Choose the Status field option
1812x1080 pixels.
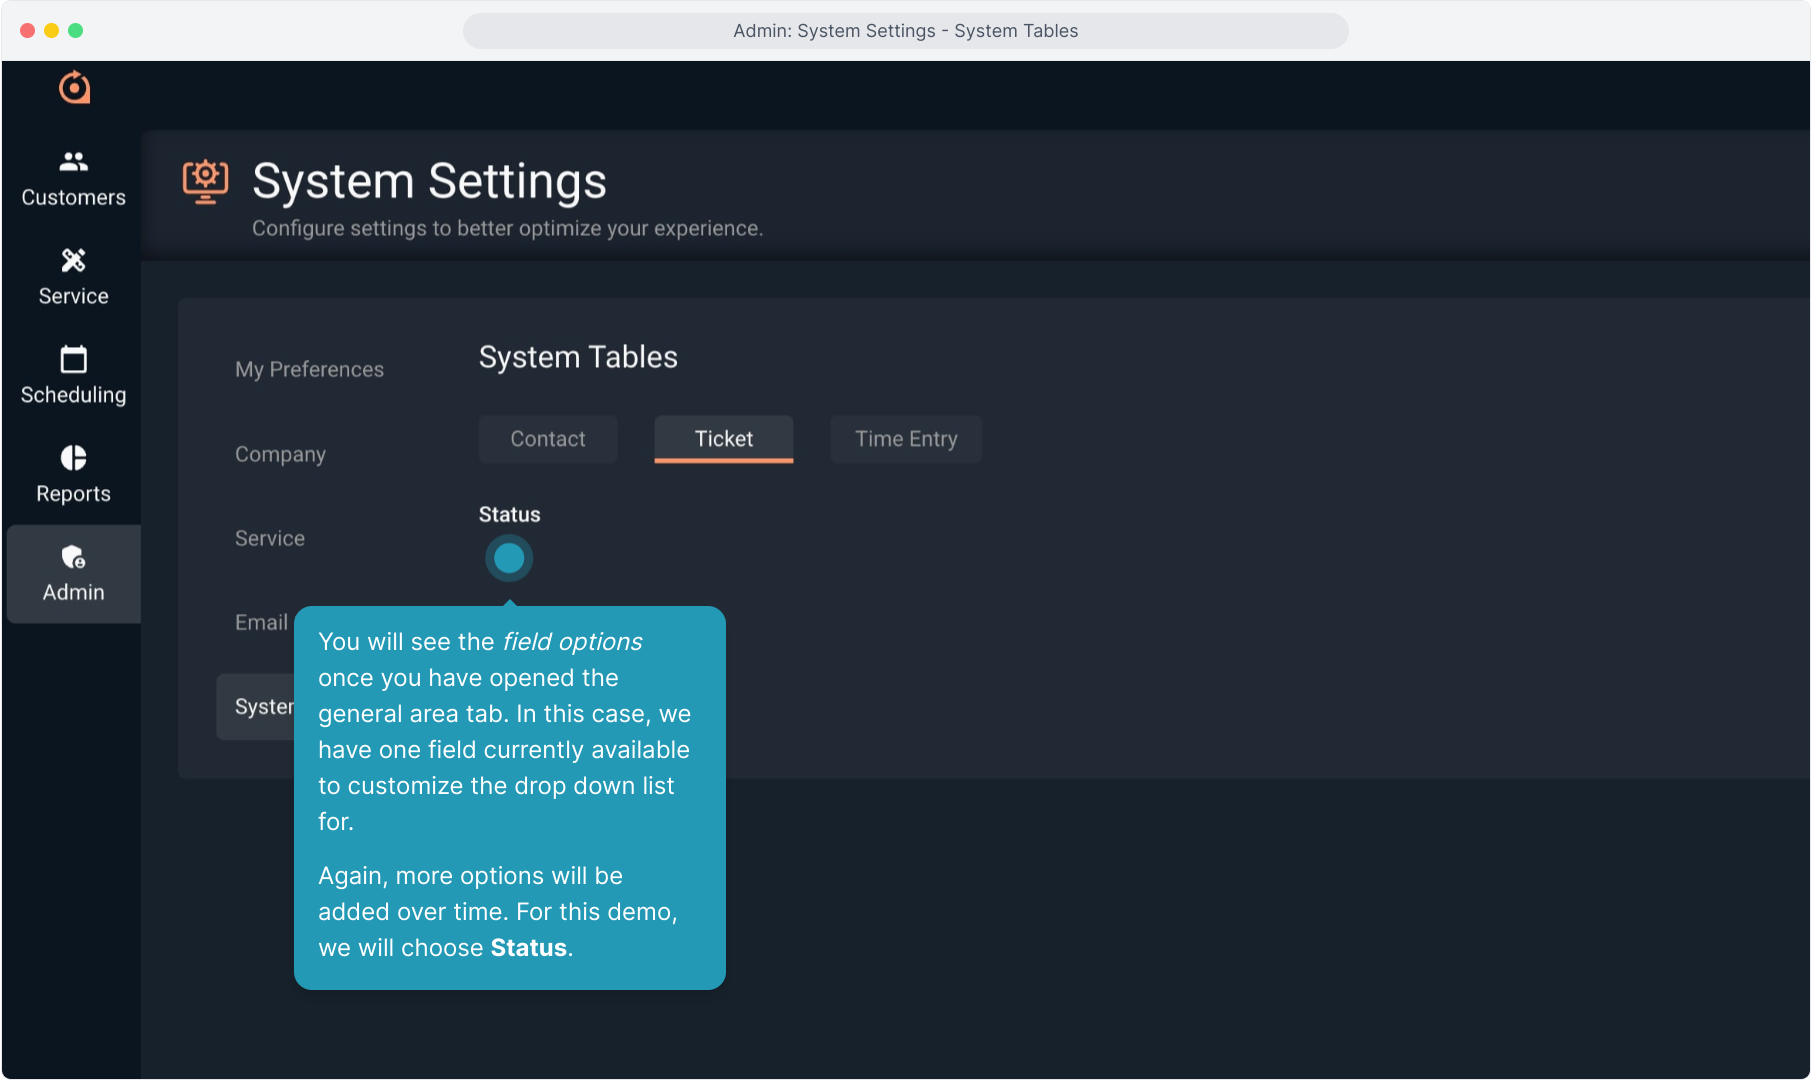[509, 515]
